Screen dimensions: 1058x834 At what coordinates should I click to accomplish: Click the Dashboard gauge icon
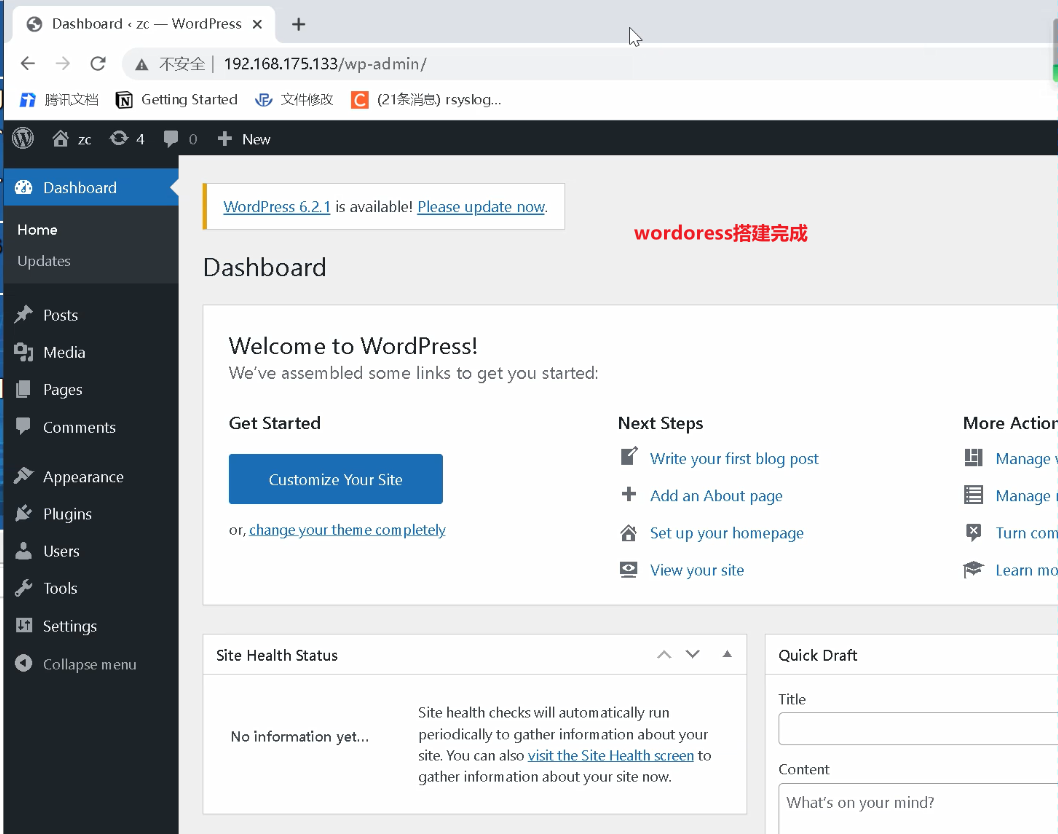(x=24, y=188)
